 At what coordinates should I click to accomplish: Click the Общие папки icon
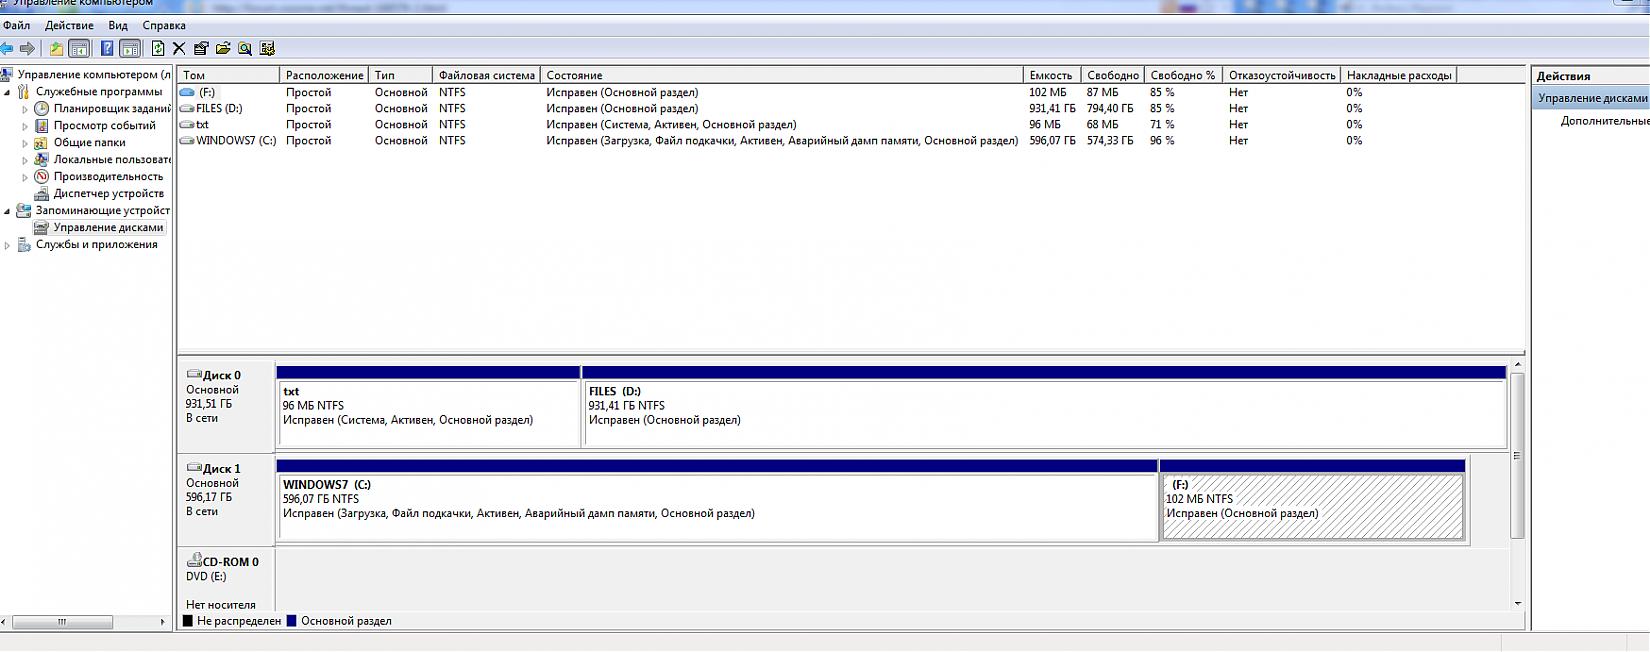pos(41,142)
